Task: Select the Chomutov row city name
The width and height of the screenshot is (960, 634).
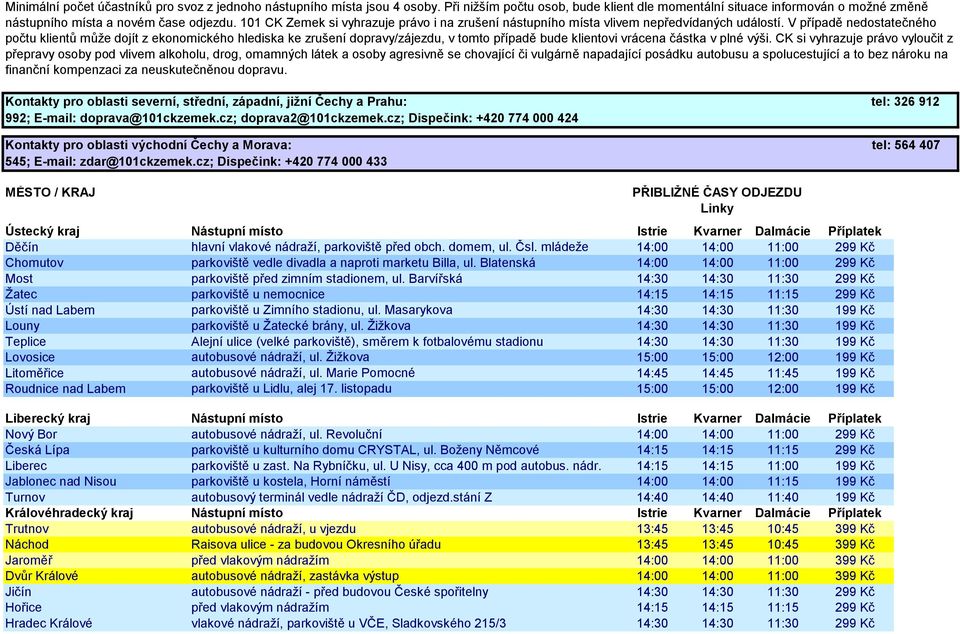Action: [34, 263]
